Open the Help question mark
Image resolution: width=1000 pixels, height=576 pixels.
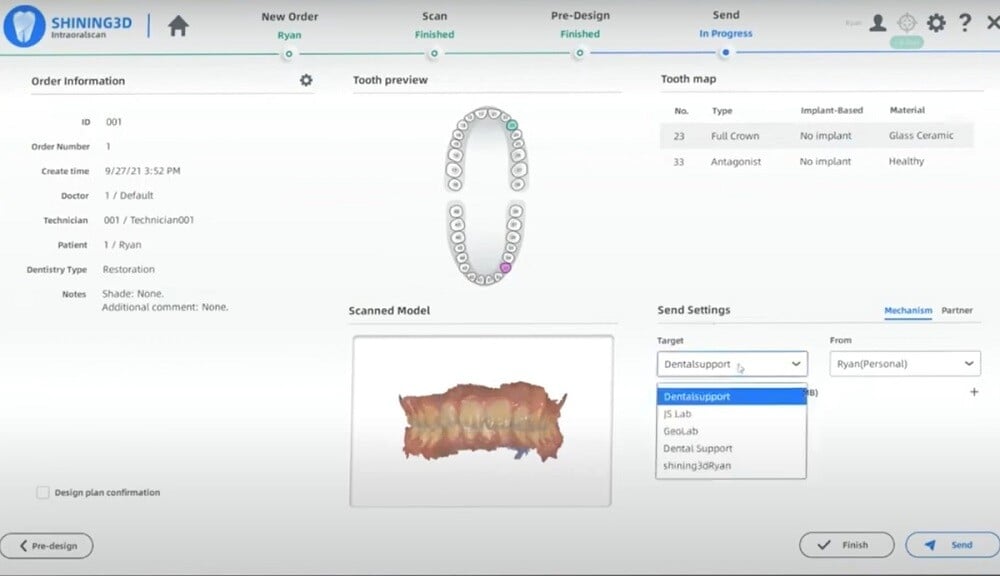965,23
